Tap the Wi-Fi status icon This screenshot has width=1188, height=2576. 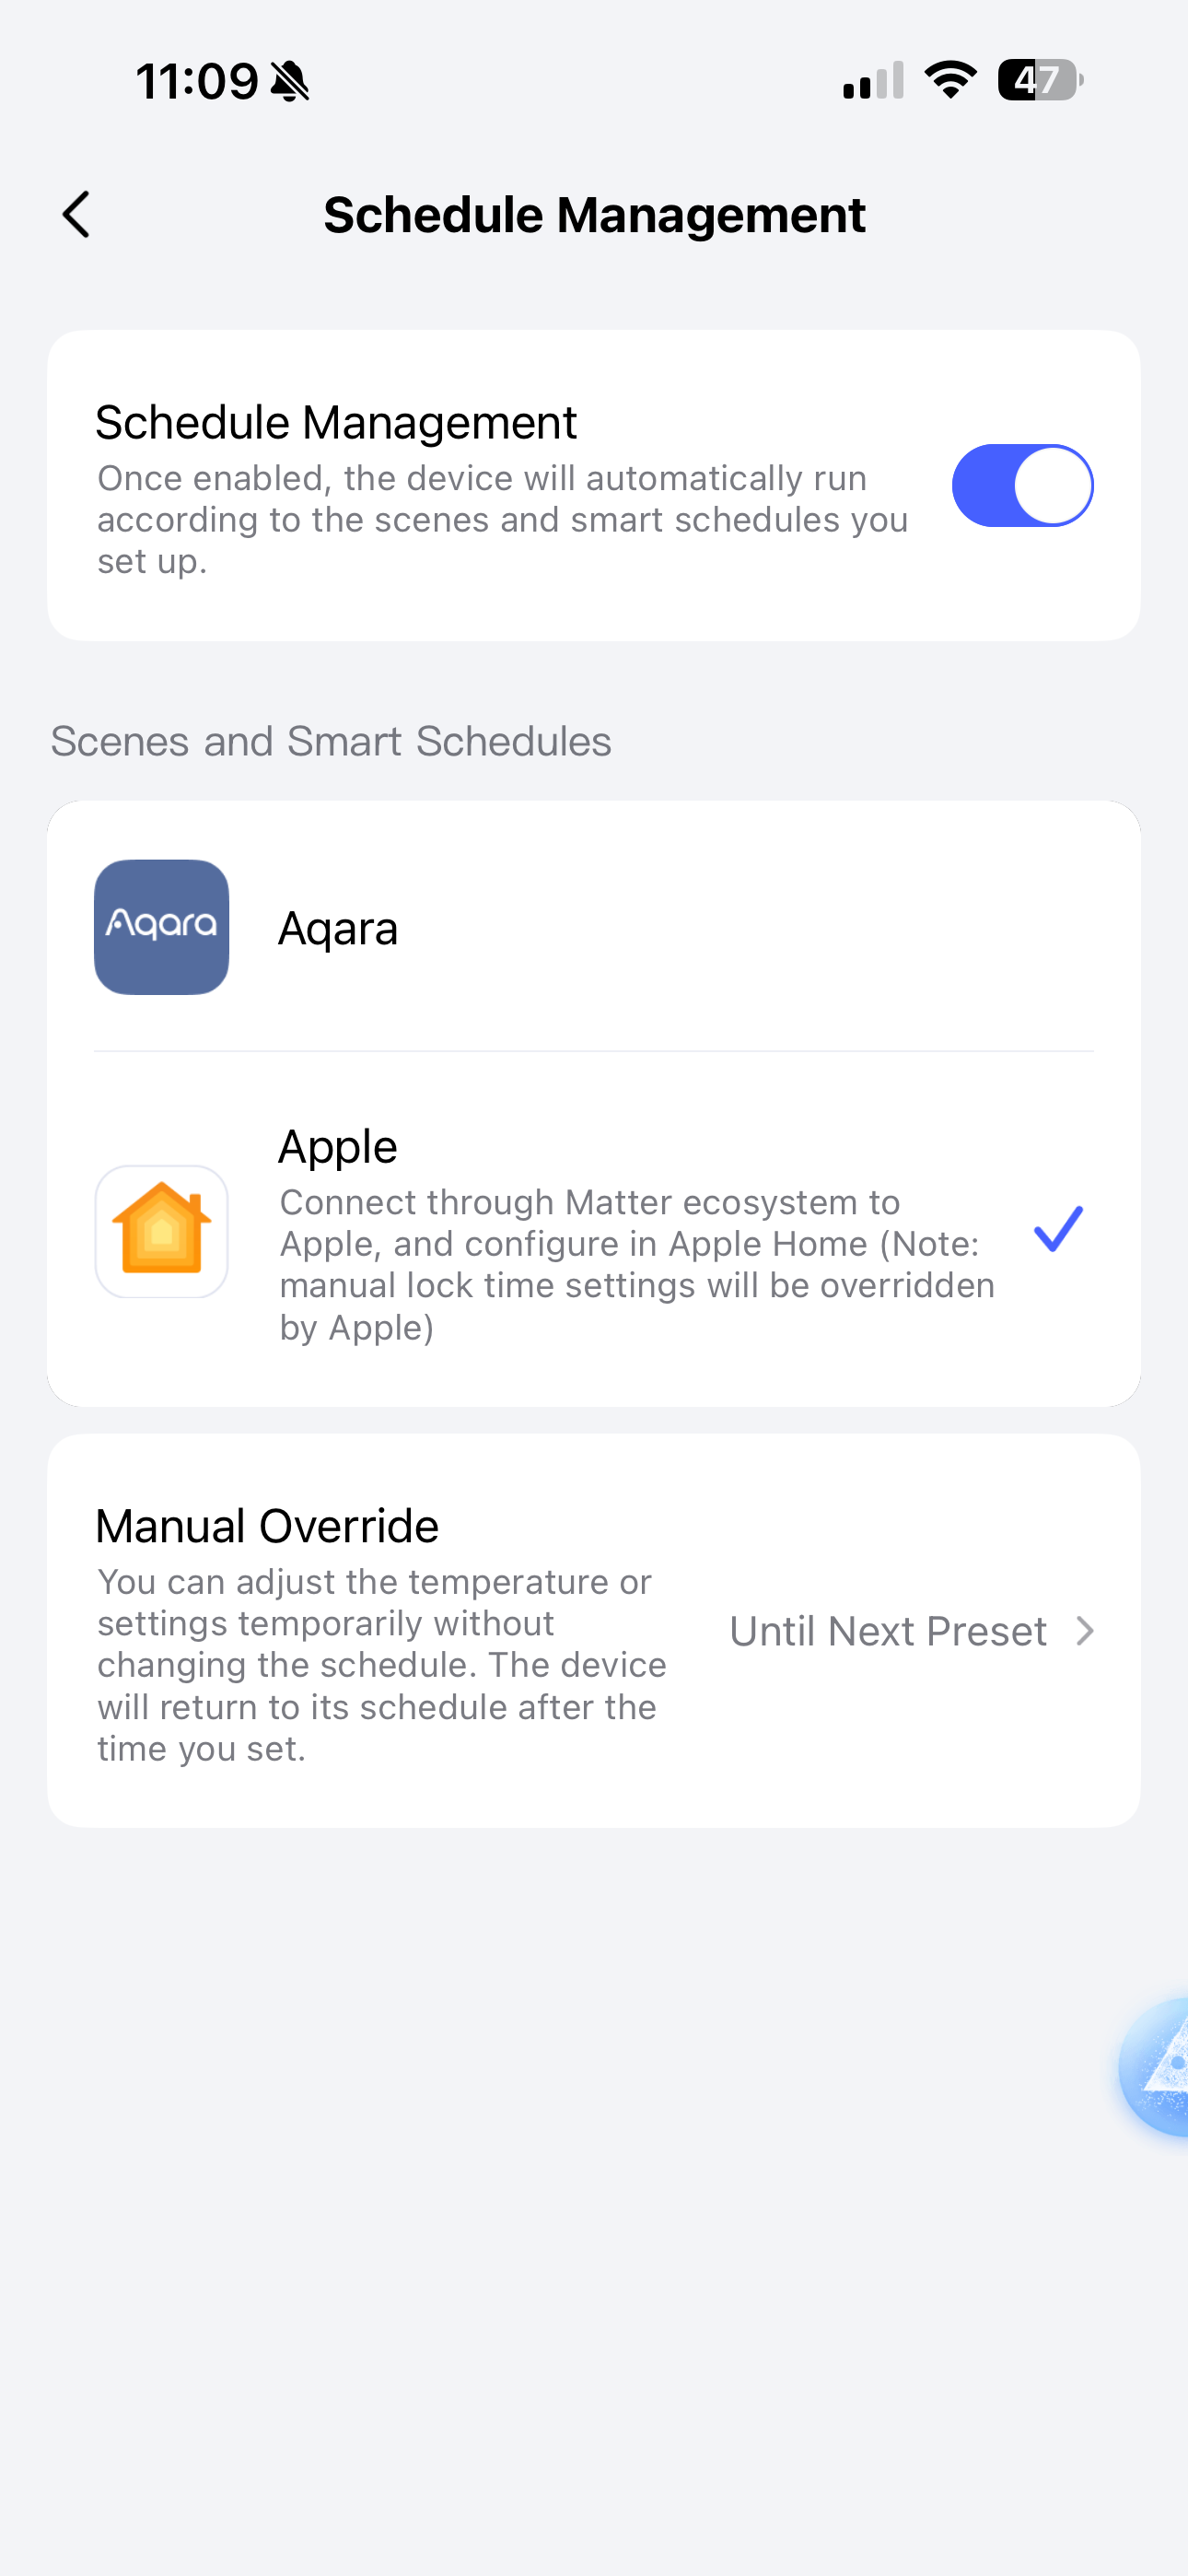(950, 80)
